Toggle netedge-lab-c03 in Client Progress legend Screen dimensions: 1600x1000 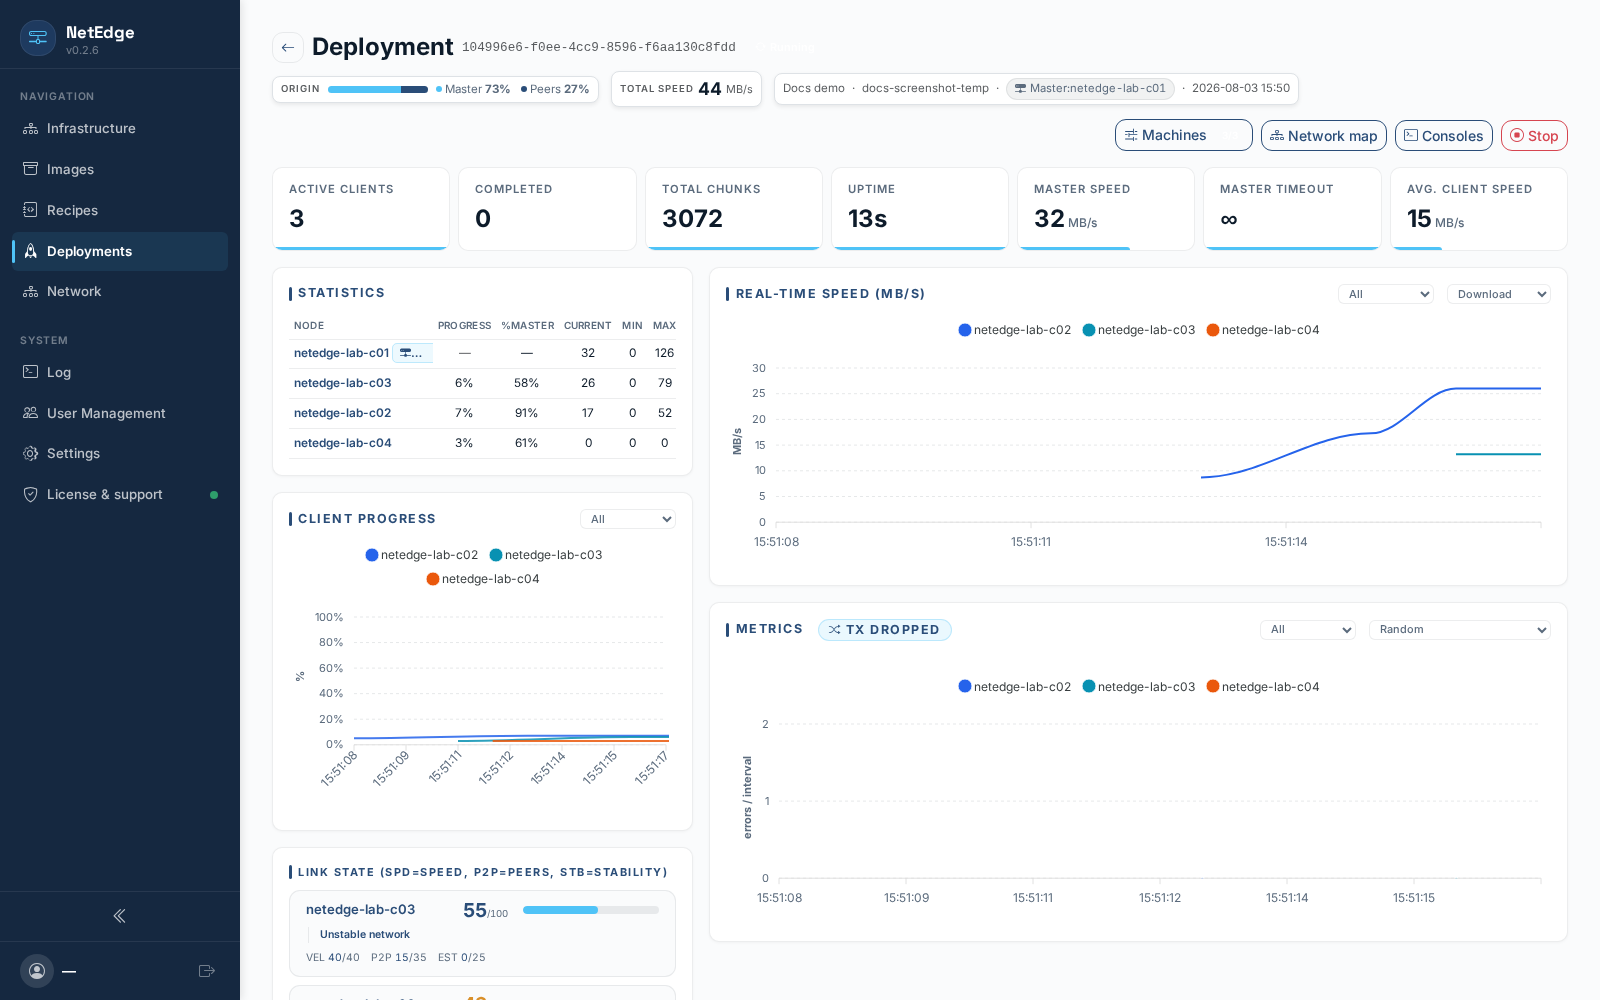(x=545, y=555)
